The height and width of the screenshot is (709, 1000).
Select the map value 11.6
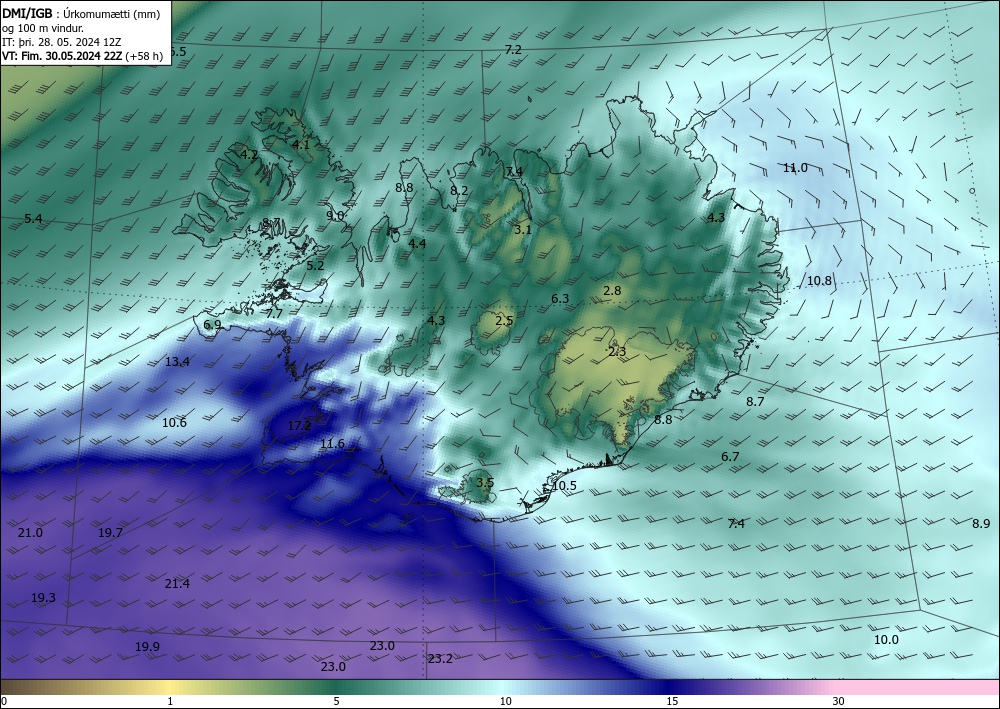pyautogui.click(x=332, y=444)
